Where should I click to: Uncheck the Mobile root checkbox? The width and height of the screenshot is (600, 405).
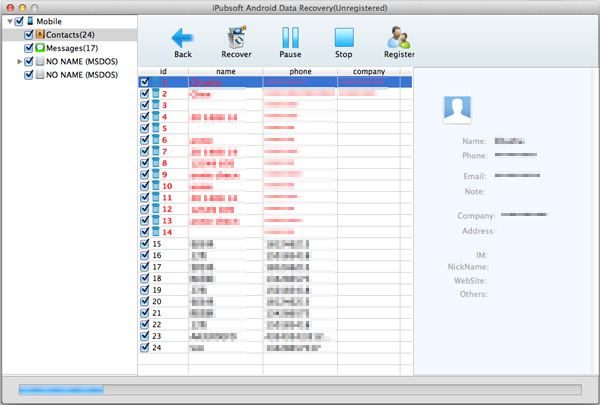(19, 21)
